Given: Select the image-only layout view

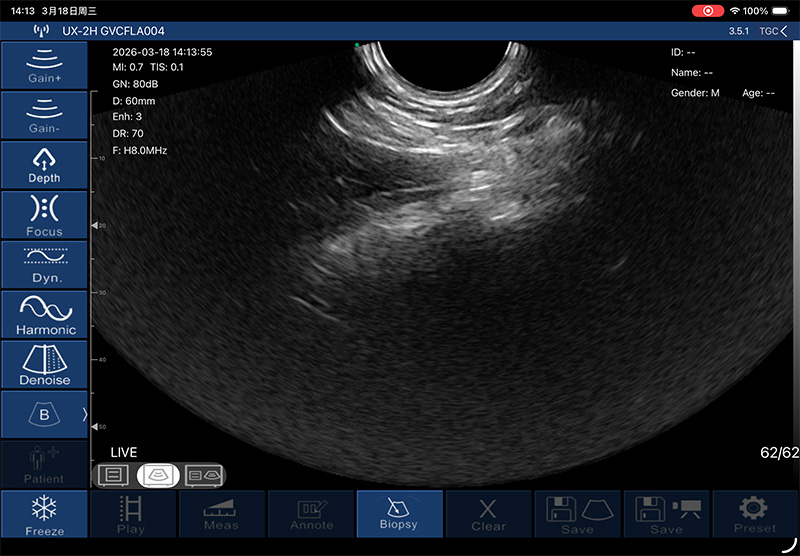Looking at the screenshot, I should coord(158,475).
